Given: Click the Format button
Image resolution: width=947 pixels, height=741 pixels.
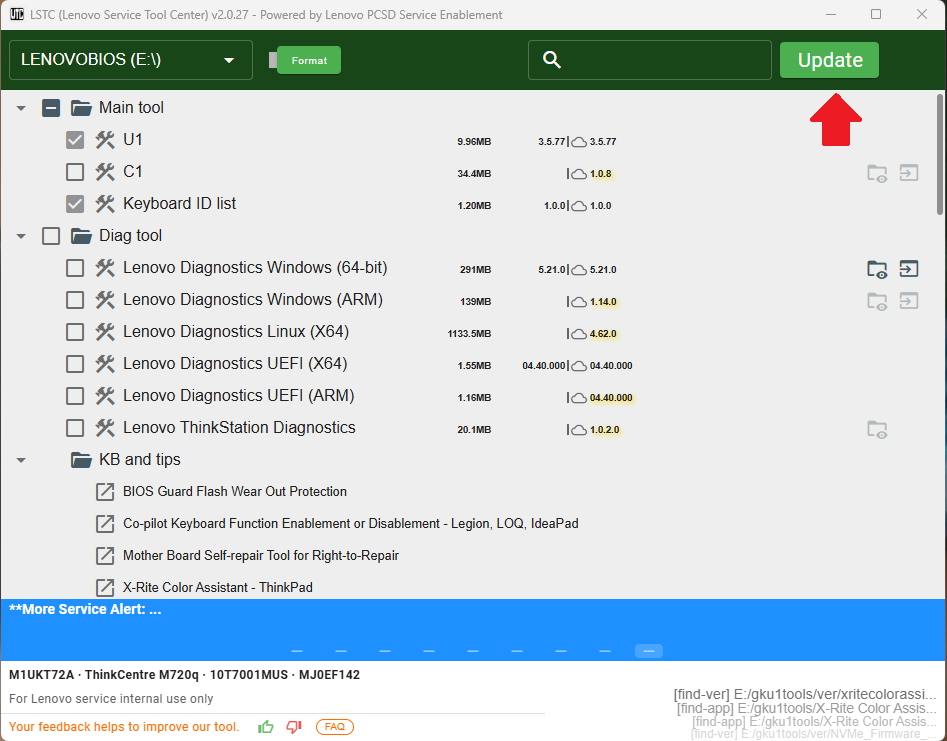Looking at the screenshot, I should pos(309,60).
